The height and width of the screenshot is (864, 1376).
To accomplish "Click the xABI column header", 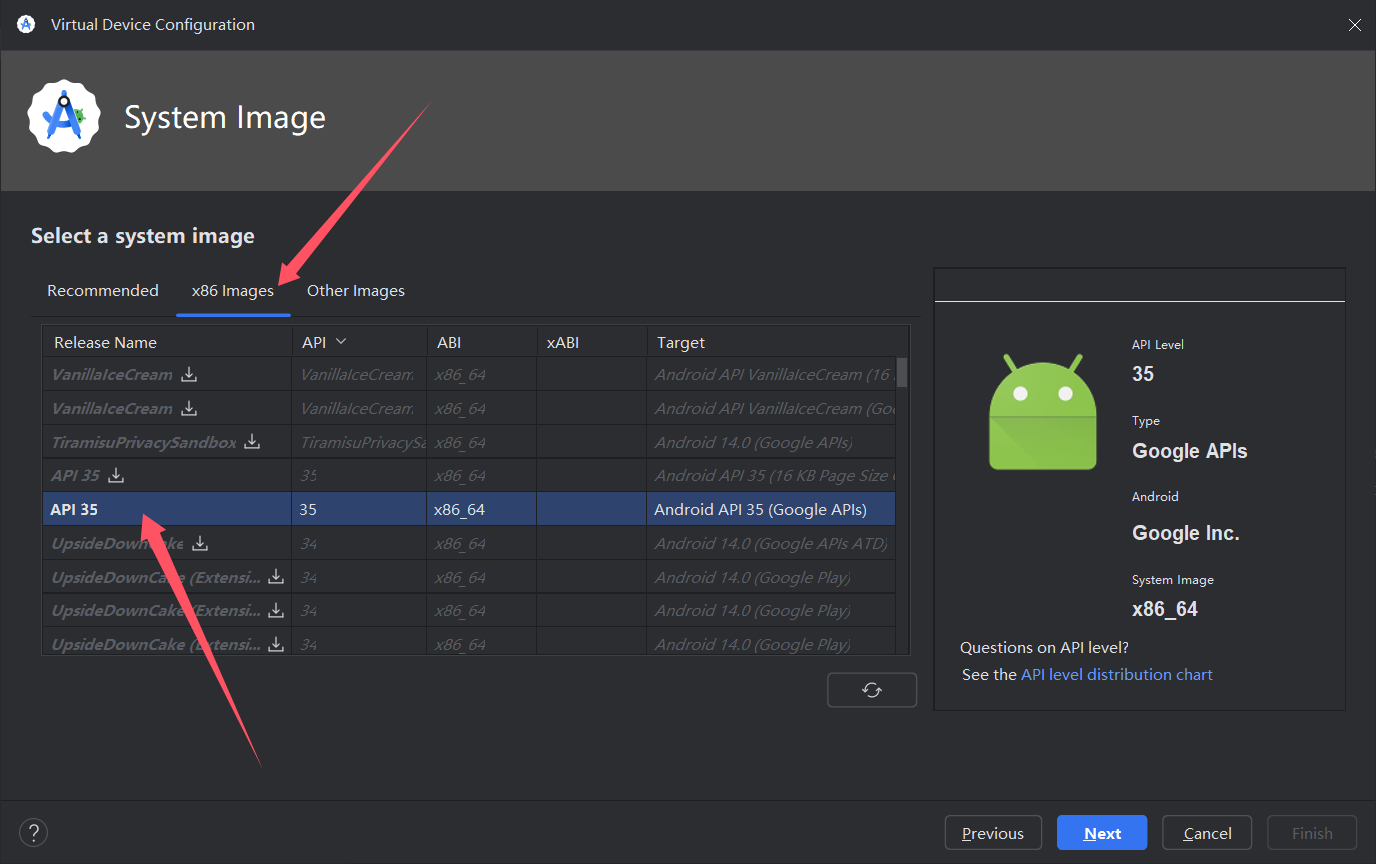I will 592,342.
